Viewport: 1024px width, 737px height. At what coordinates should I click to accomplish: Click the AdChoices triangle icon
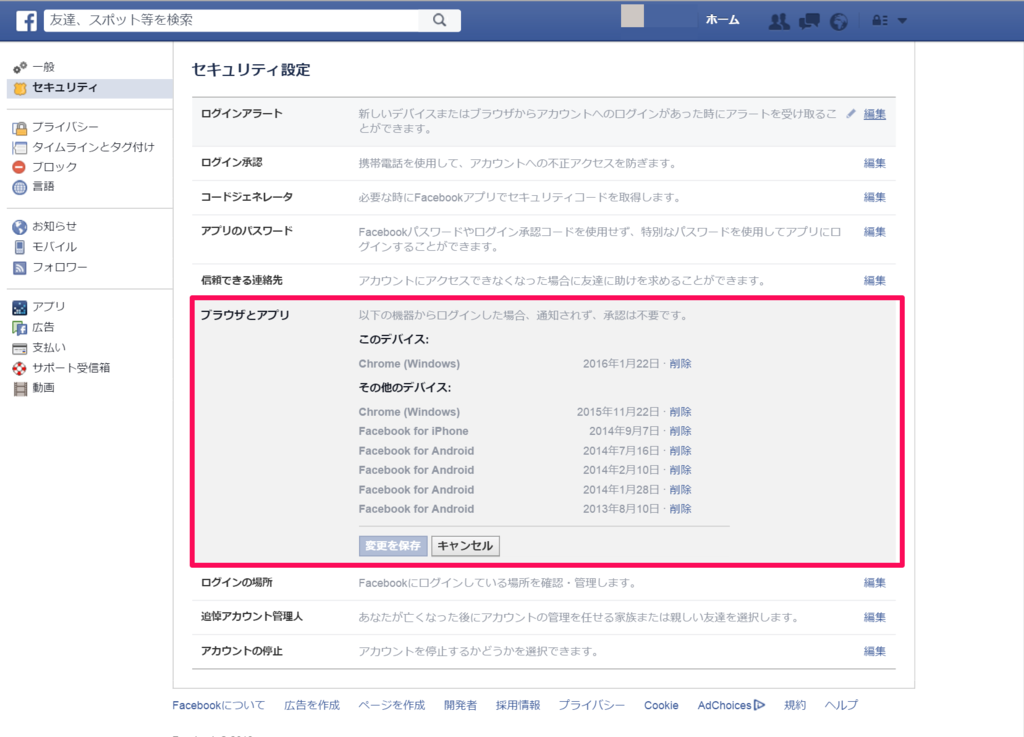759,705
